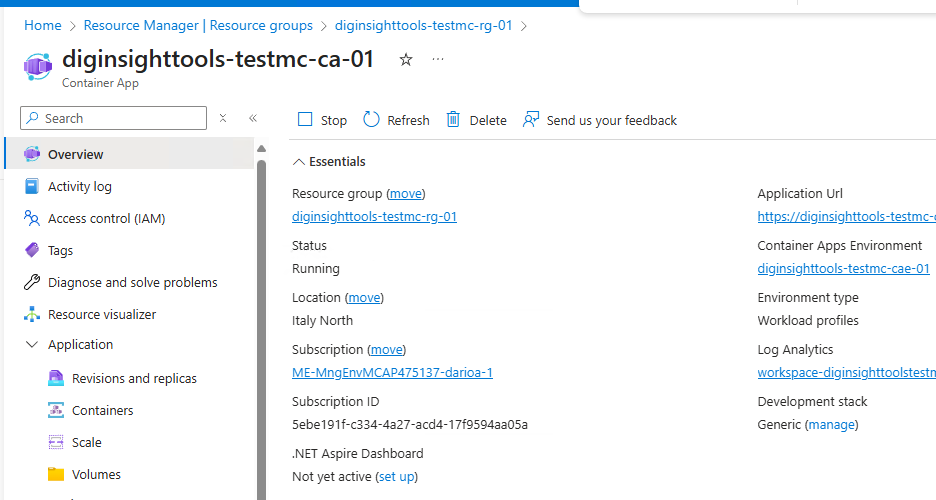Click the sidebar vertical scrollbar

click(262, 320)
